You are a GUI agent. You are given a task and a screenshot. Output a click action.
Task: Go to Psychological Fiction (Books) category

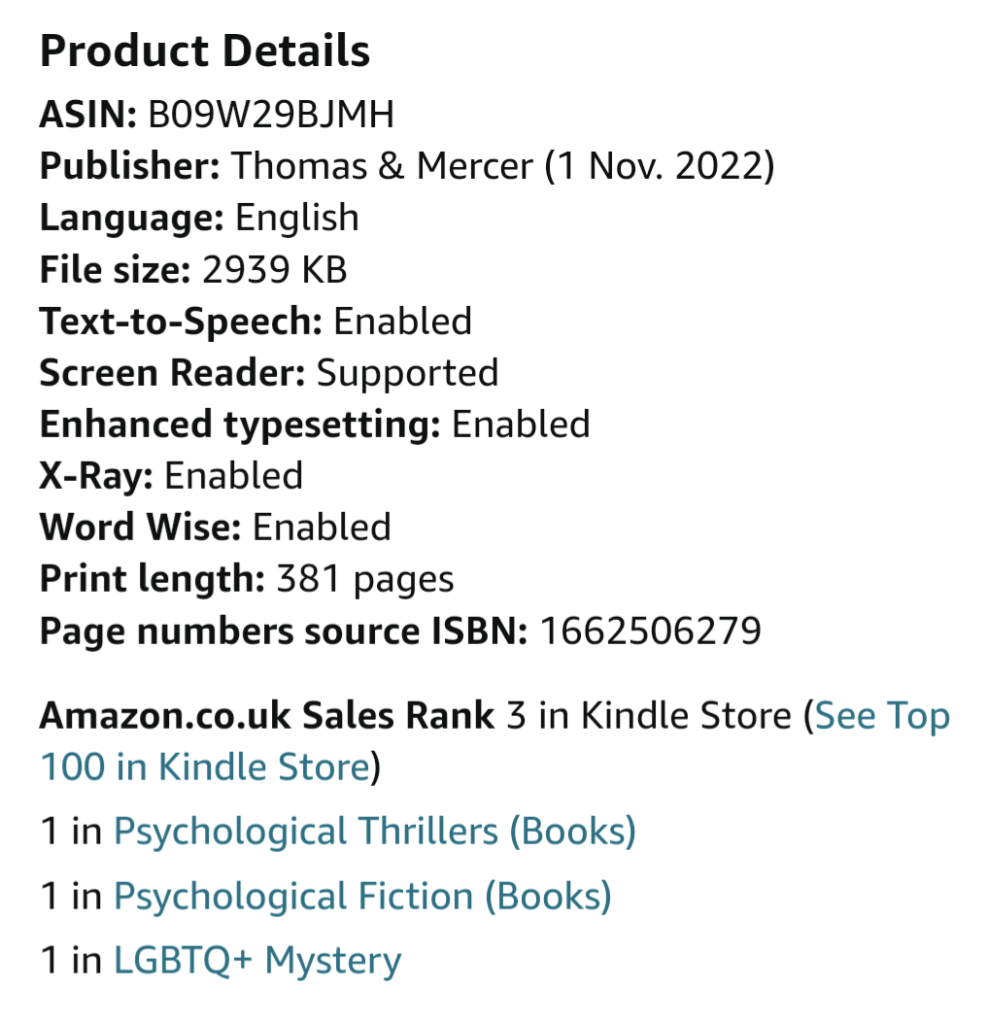point(362,896)
